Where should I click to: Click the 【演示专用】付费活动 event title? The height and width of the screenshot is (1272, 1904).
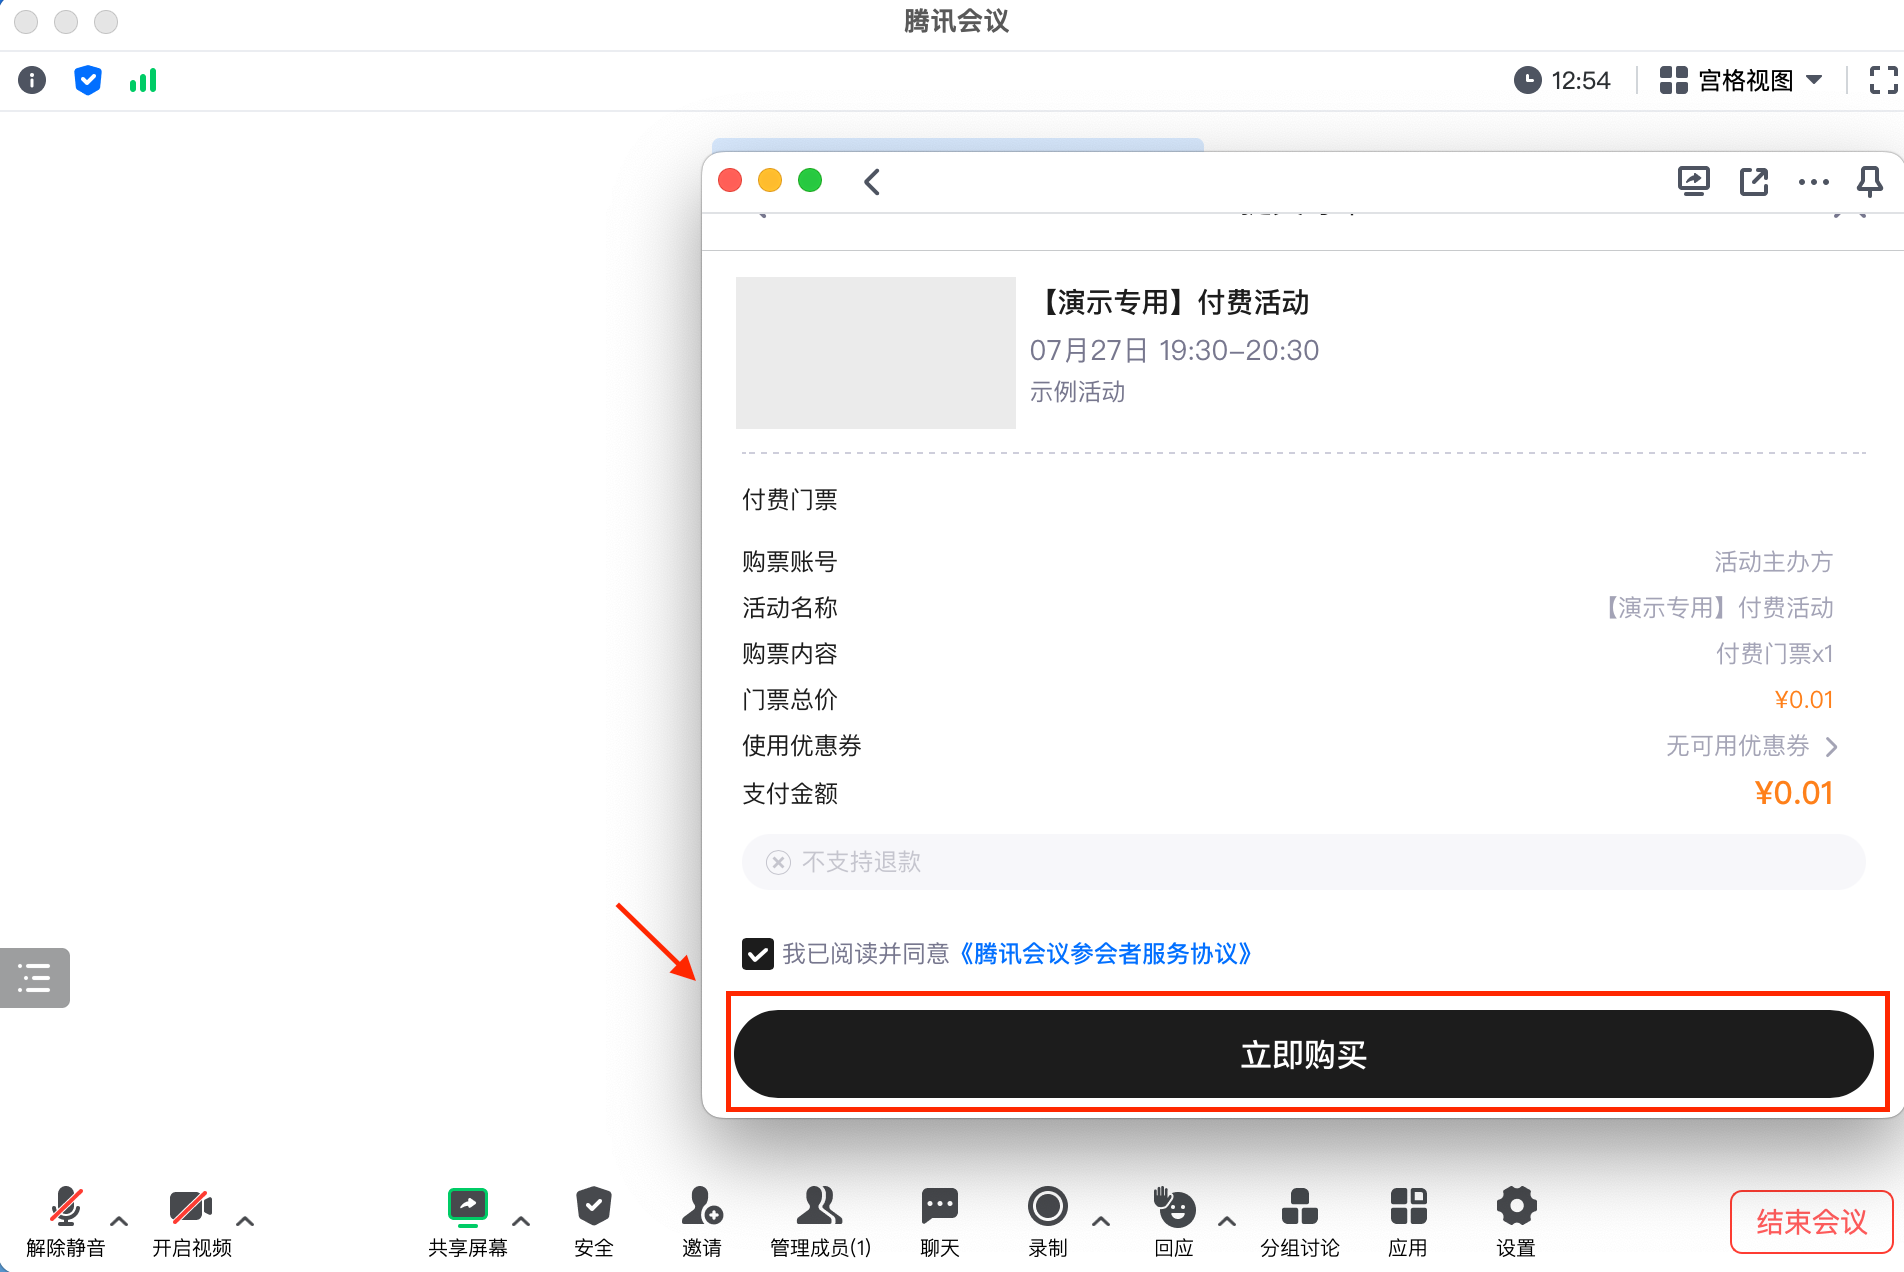1170,302
